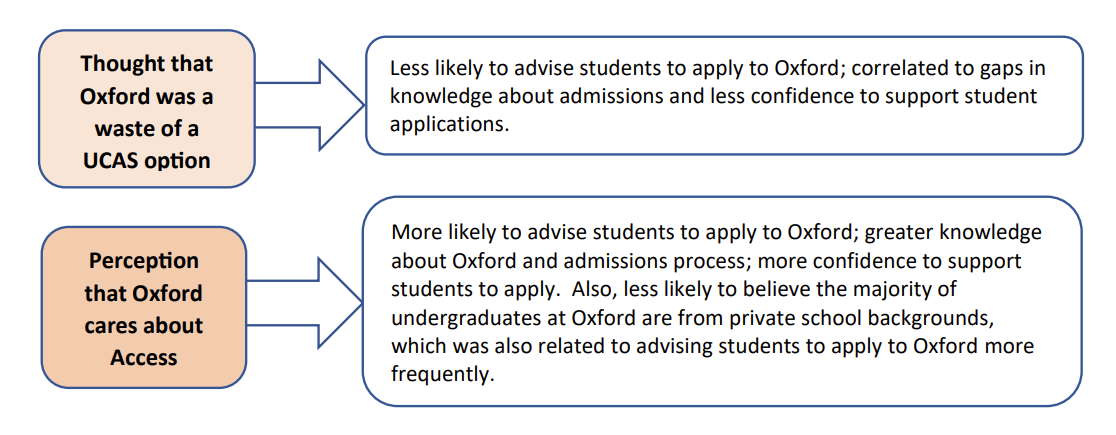
Task: Click the text 'cares about' in orange box
Action: click(144, 326)
